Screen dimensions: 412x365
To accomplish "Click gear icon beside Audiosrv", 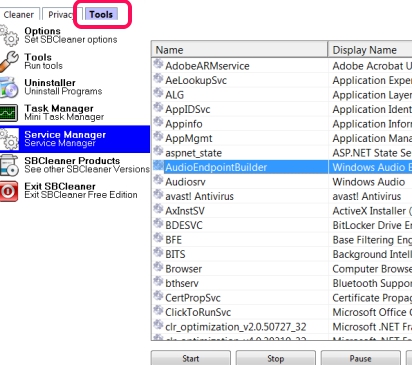I will (x=158, y=180).
